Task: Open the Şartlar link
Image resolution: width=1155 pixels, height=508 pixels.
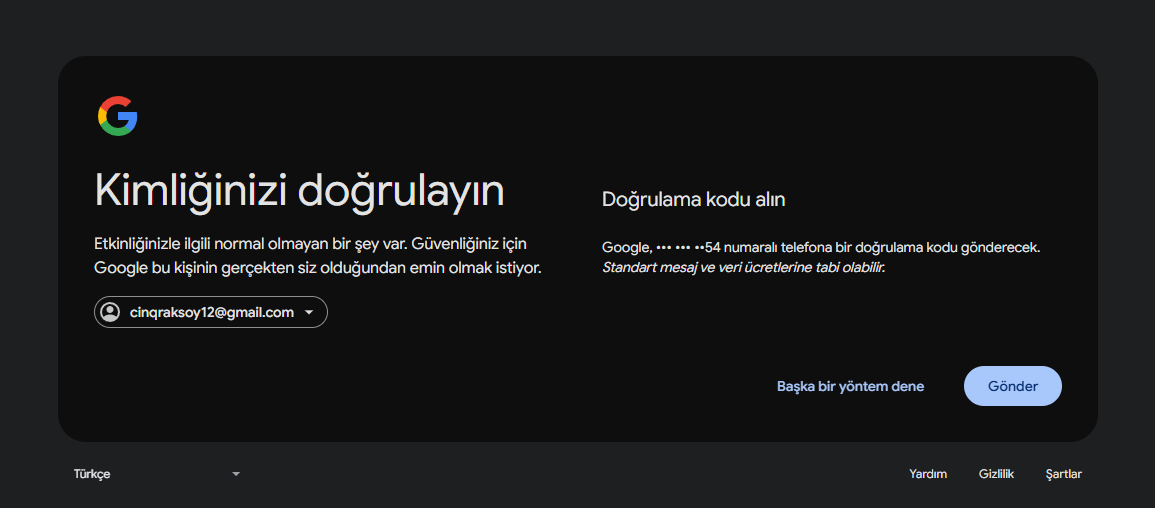Action: [x=1064, y=474]
